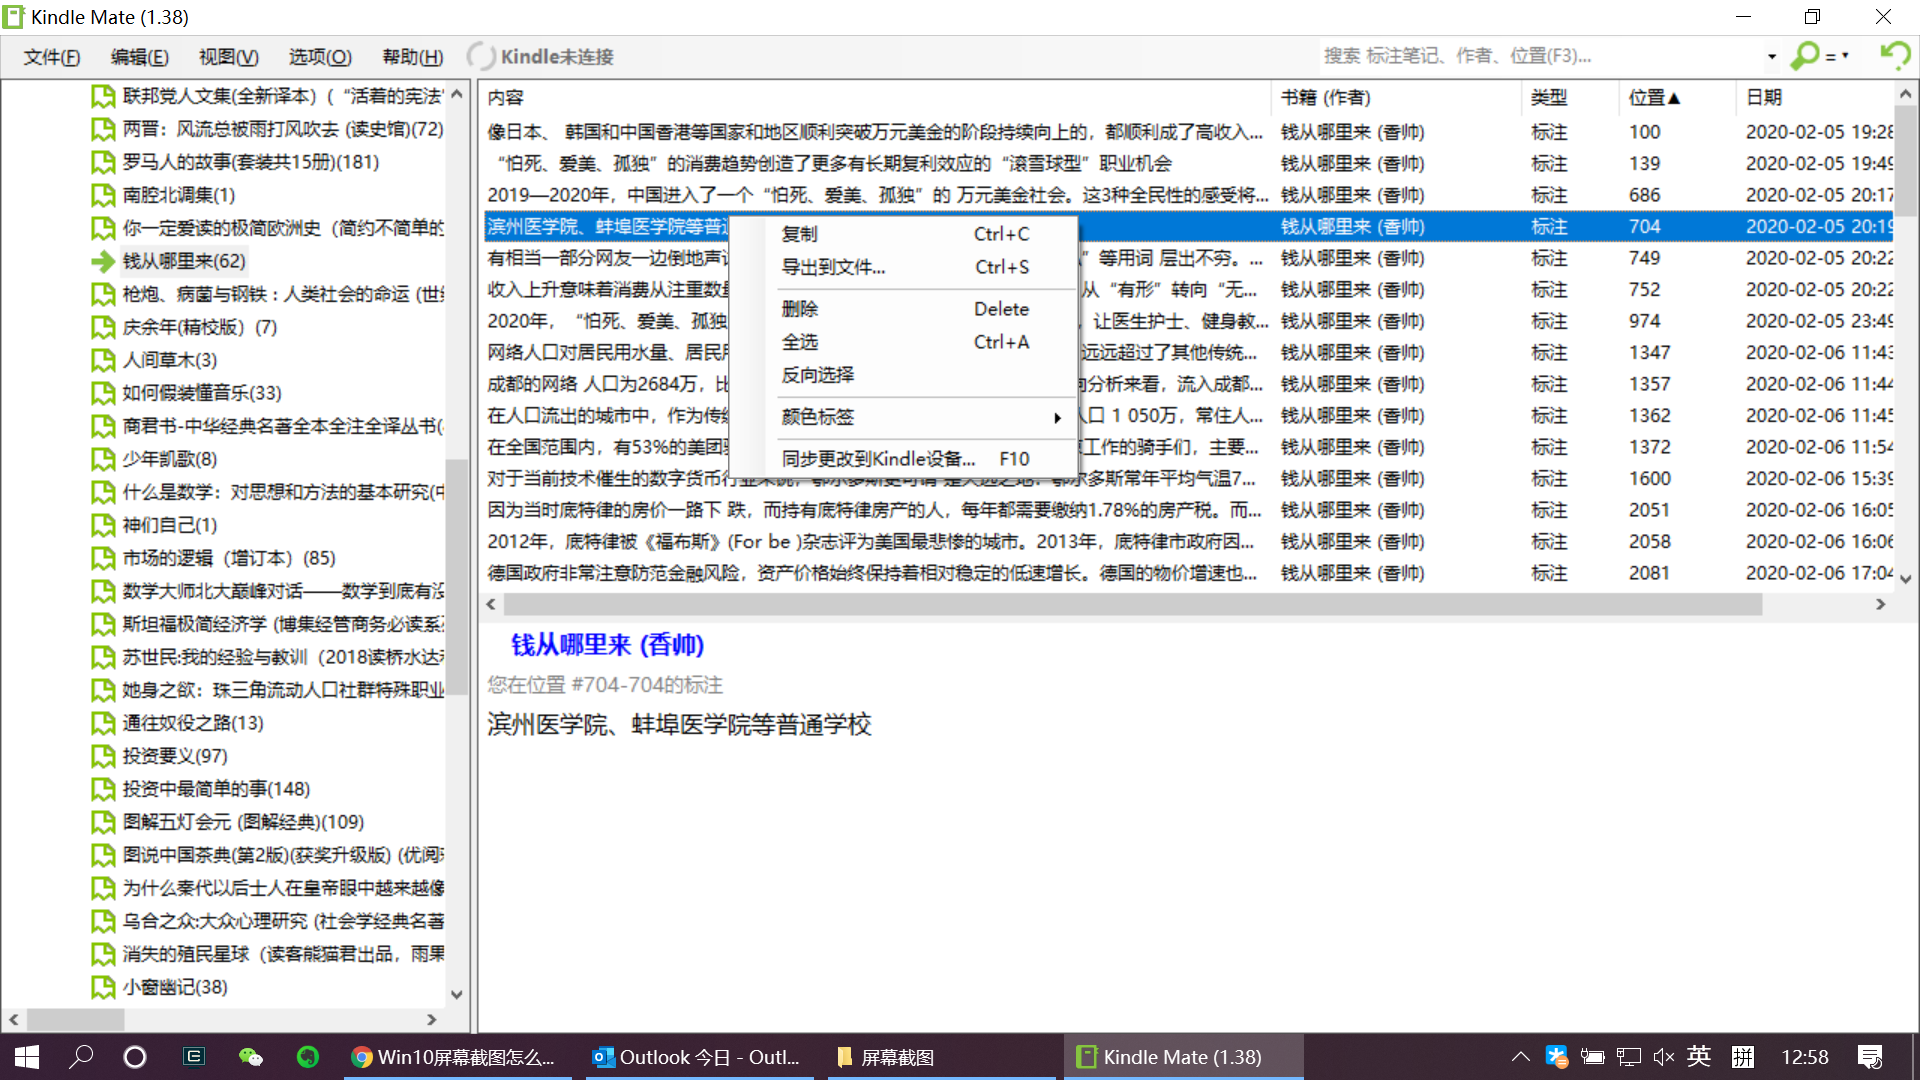The height and width of the screenshot is (1080, 1920).
Task: Click book title link 钱从哪里来 (香帅)
Action: point(607,645)
